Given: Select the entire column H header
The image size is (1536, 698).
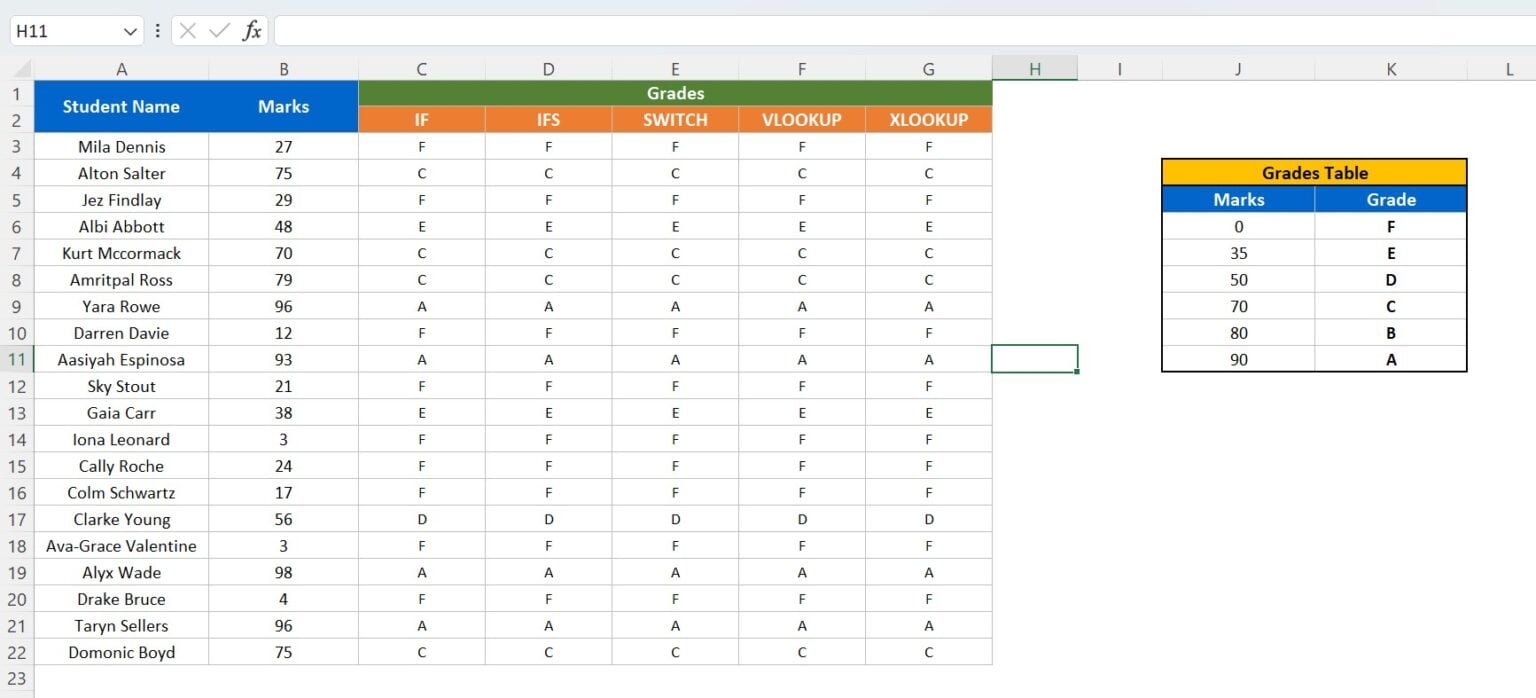Looking at the screenshot, I should tap(1035, 68).
